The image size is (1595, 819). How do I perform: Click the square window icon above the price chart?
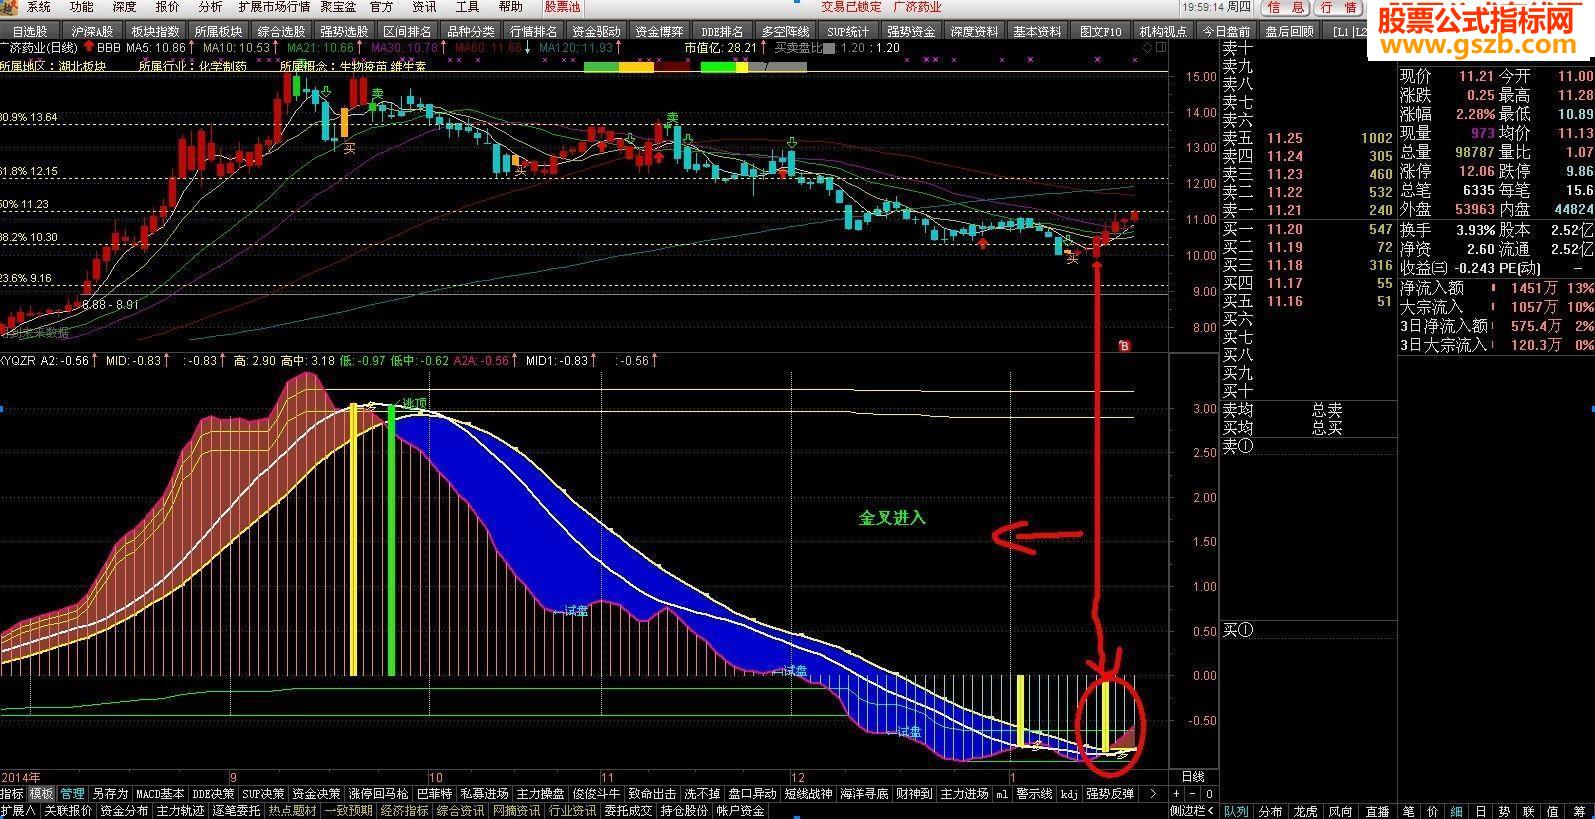(1162, 48)
